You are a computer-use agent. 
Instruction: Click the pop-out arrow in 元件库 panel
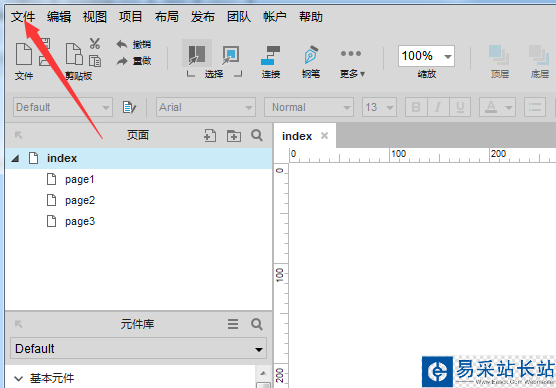(x=18, y=324)
